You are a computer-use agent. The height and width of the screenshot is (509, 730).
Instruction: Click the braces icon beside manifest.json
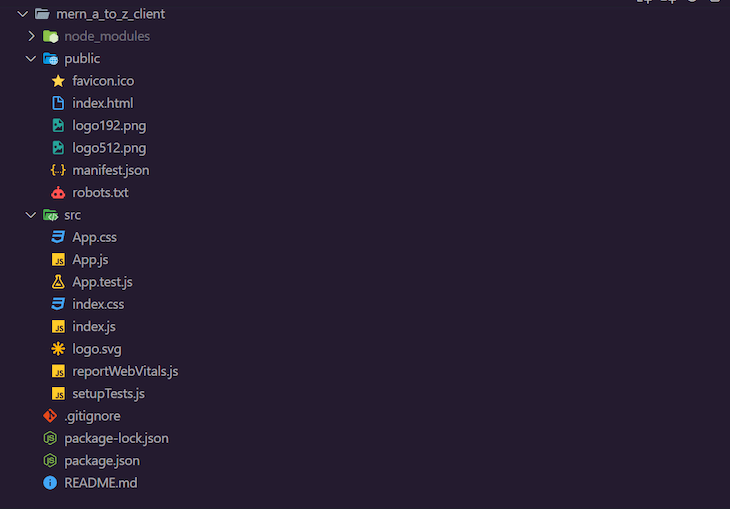[58, 171]
